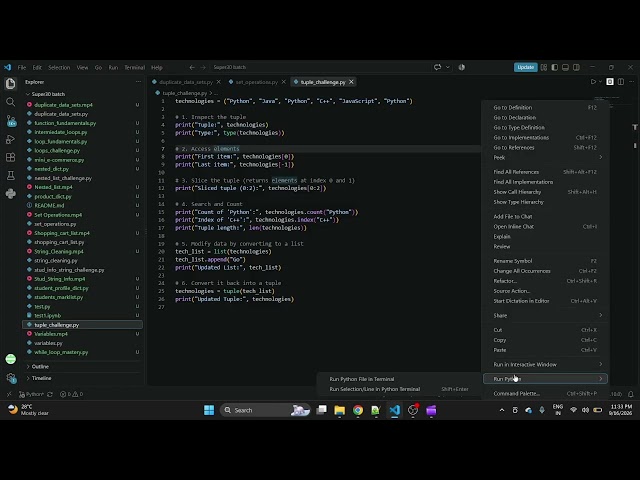Open the Selection menu
640x480 pixels.
[x=59, y=67]
